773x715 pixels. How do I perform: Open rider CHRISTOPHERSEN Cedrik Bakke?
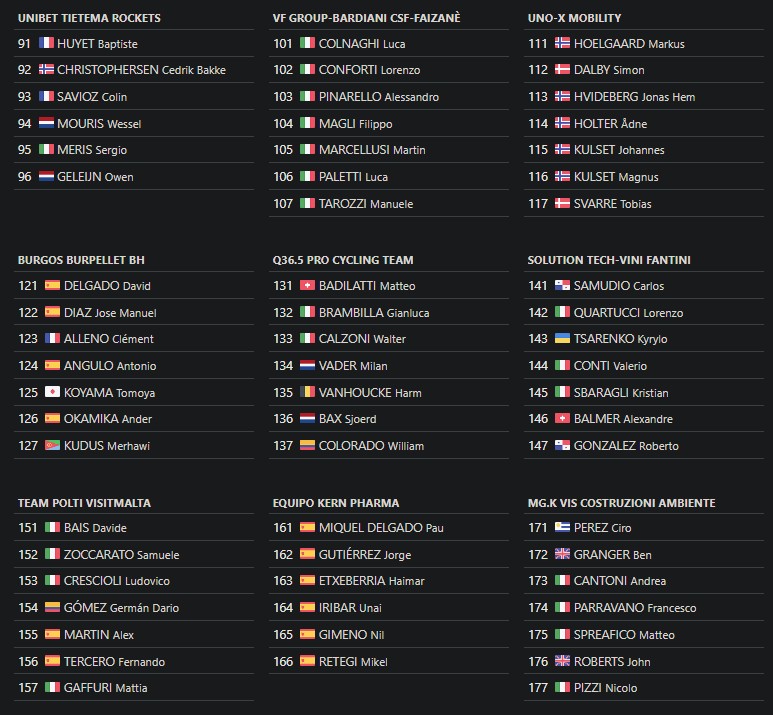[x=141, y=70]
